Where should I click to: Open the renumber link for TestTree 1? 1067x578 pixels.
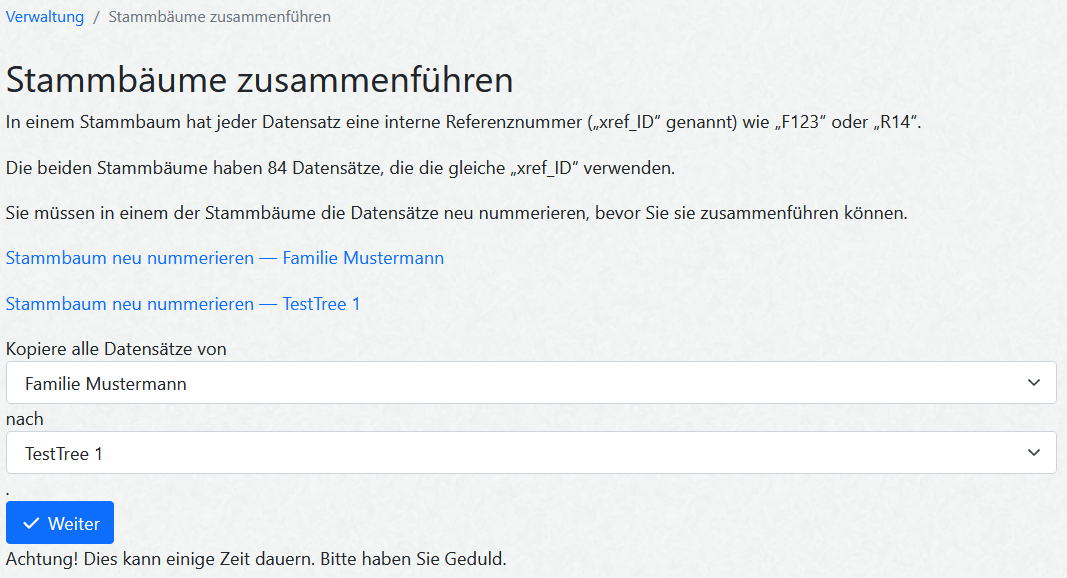pos(183,303)
